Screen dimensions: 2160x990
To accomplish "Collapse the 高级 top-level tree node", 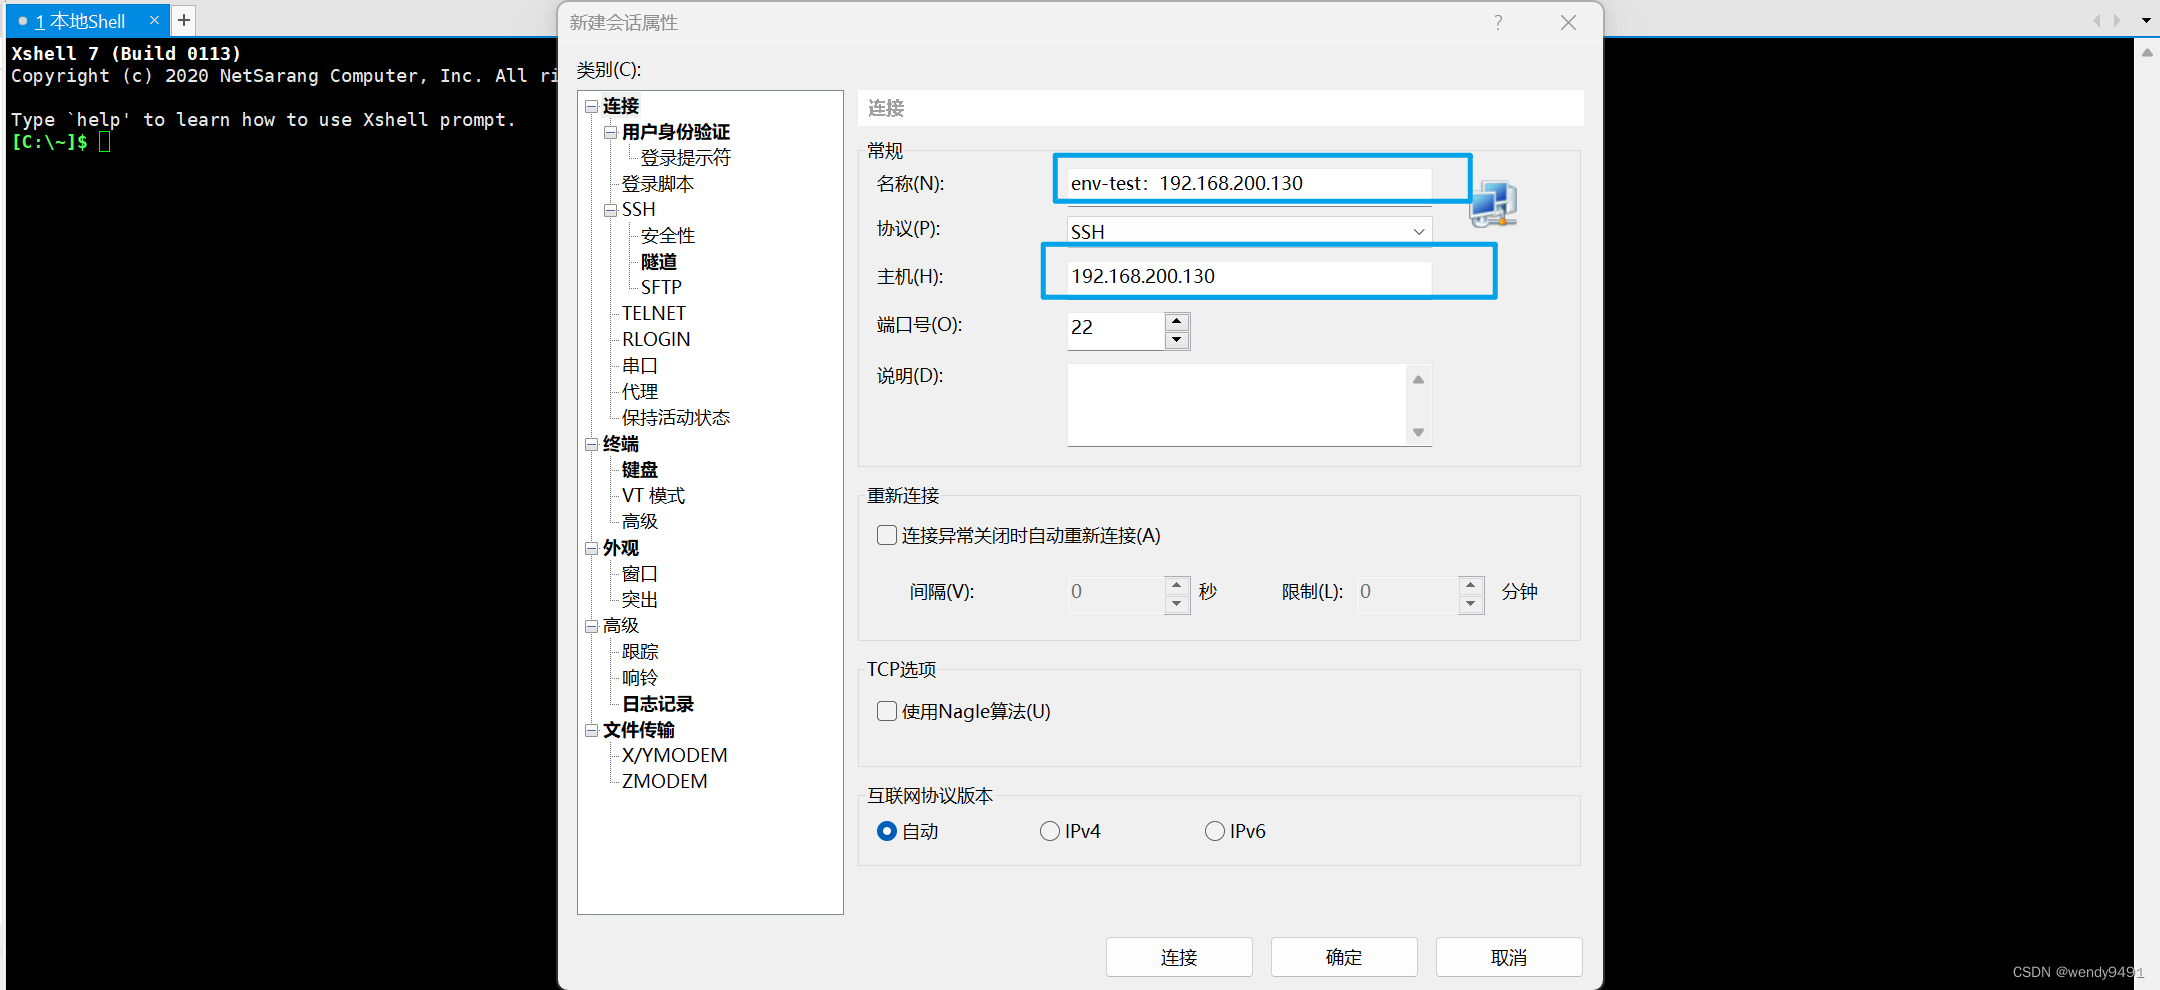I will coord(591,626).
